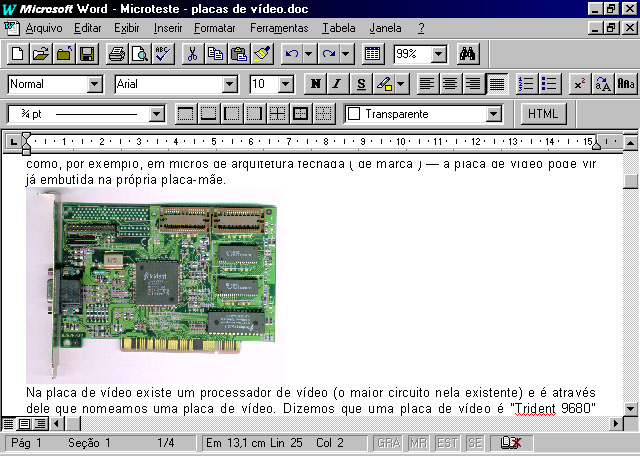Redo the last undone action
Screen dimensions: 640x456
click(329, 54)
